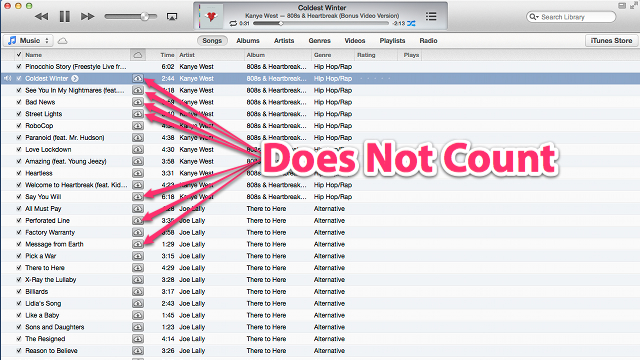The height and width of the screenshot is (360, 640).
Task: Skip back with the rewind button
Action: (x=41, y=17)
